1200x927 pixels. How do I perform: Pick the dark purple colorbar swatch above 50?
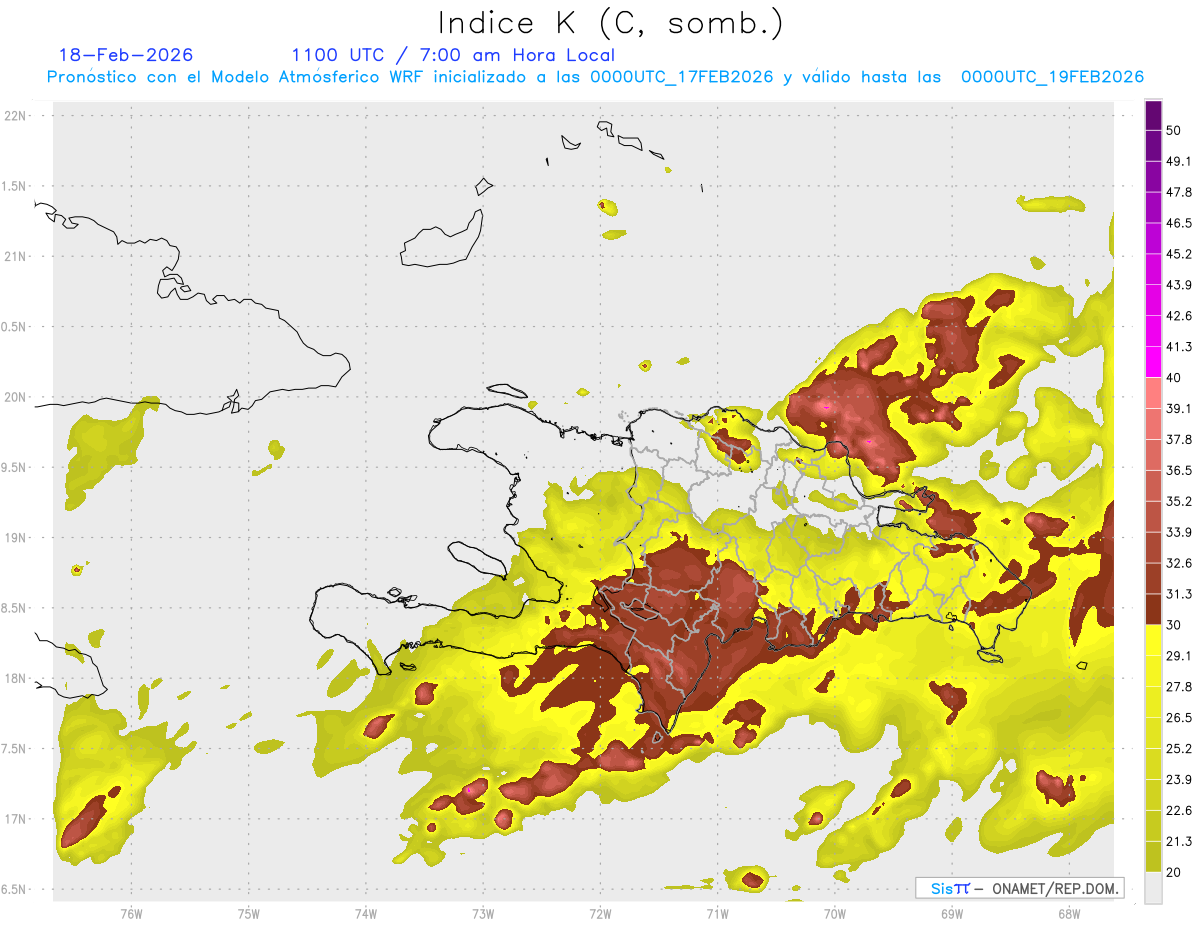point(1153,115)
